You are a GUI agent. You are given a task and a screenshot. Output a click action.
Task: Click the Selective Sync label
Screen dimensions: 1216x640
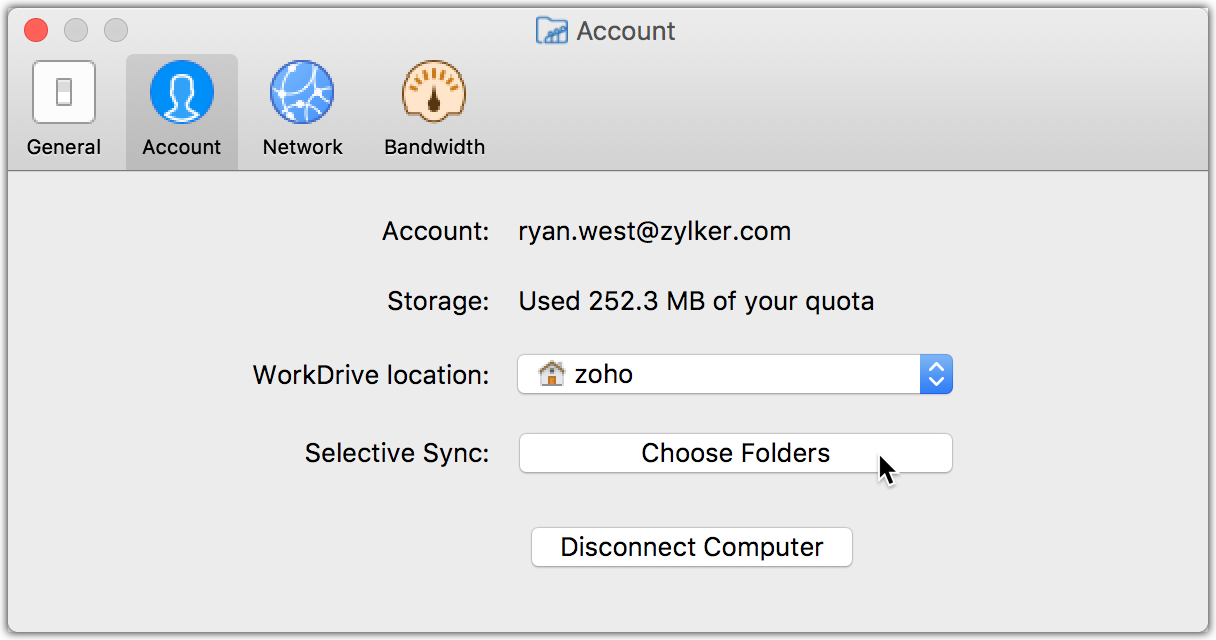[397, 453]
